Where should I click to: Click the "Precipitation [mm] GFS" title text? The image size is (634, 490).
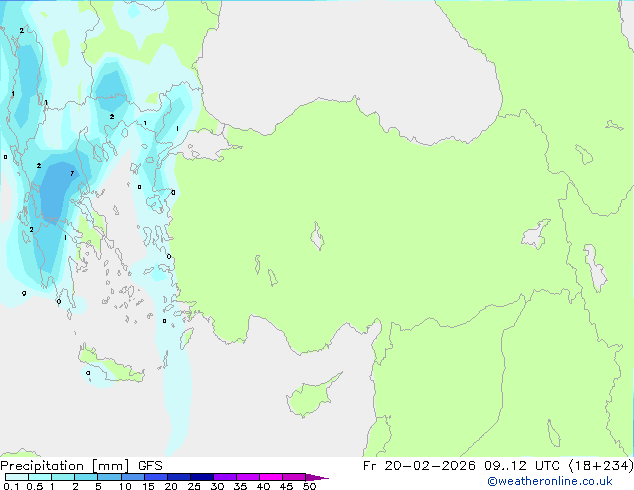(81, 466)
